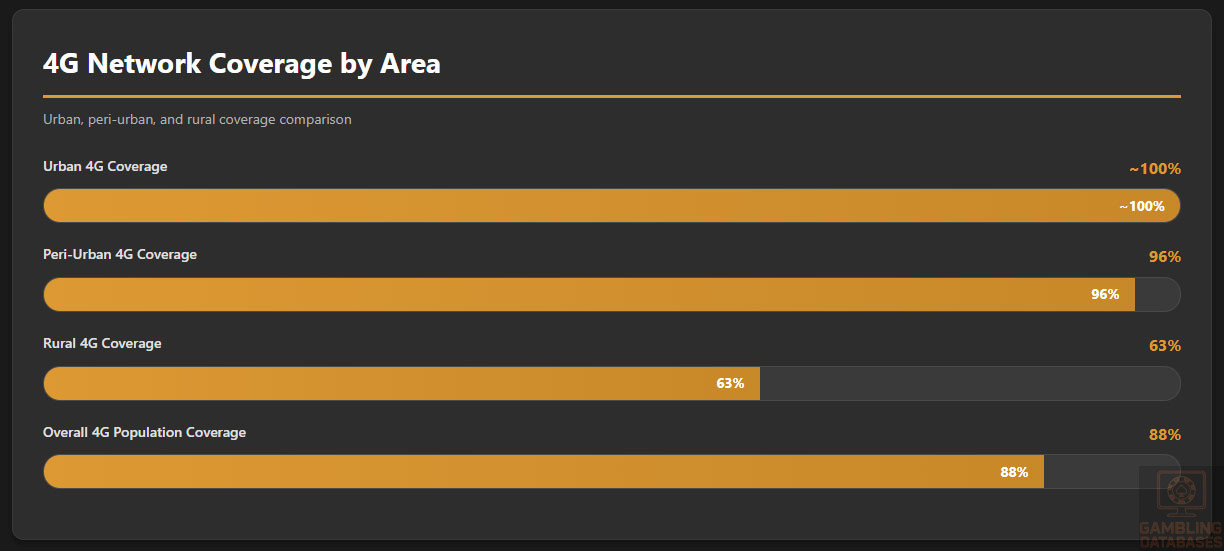This screenshot has height=551, width=1224.
Task: Click the ~100% value above the urban bar
Action: point(1155,169)
